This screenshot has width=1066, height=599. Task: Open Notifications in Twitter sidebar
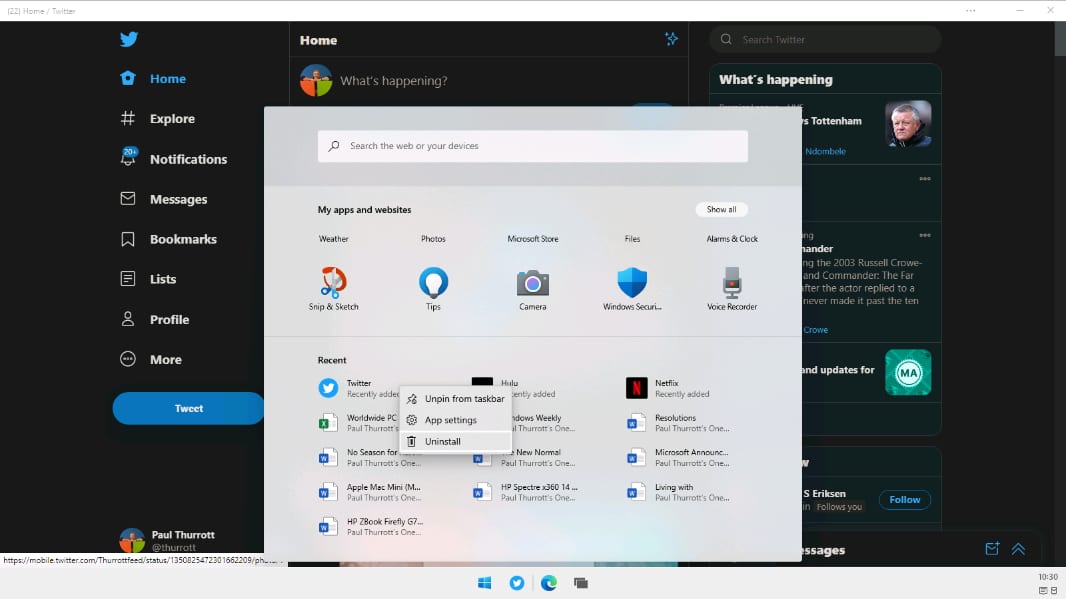pos(173,158)
